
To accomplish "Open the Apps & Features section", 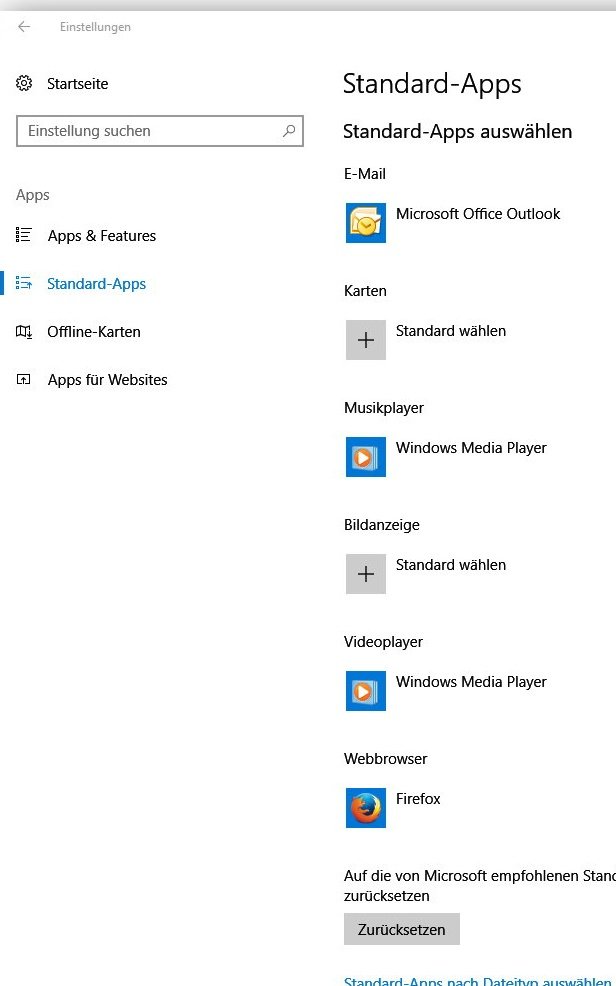I will click(102, 236).
